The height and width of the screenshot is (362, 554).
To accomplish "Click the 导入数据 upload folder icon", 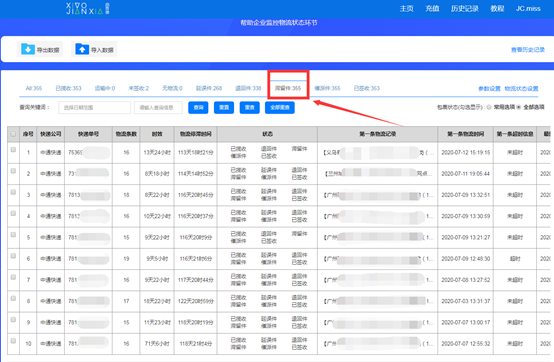I will tap(82, 49).
